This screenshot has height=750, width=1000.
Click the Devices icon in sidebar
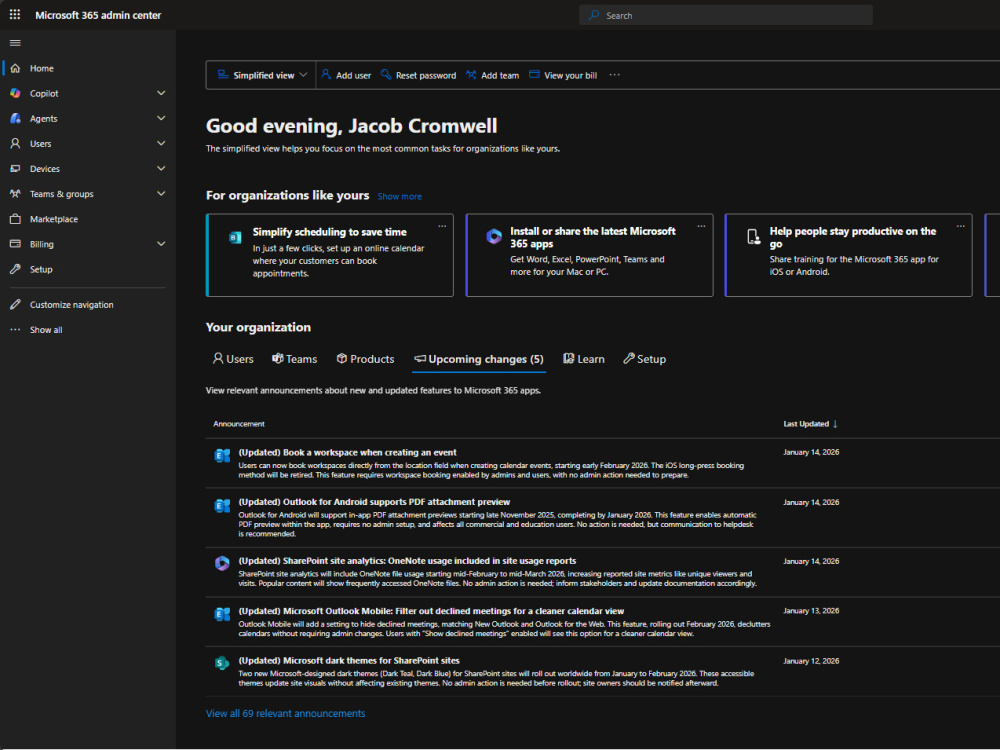tap(15, 168)
